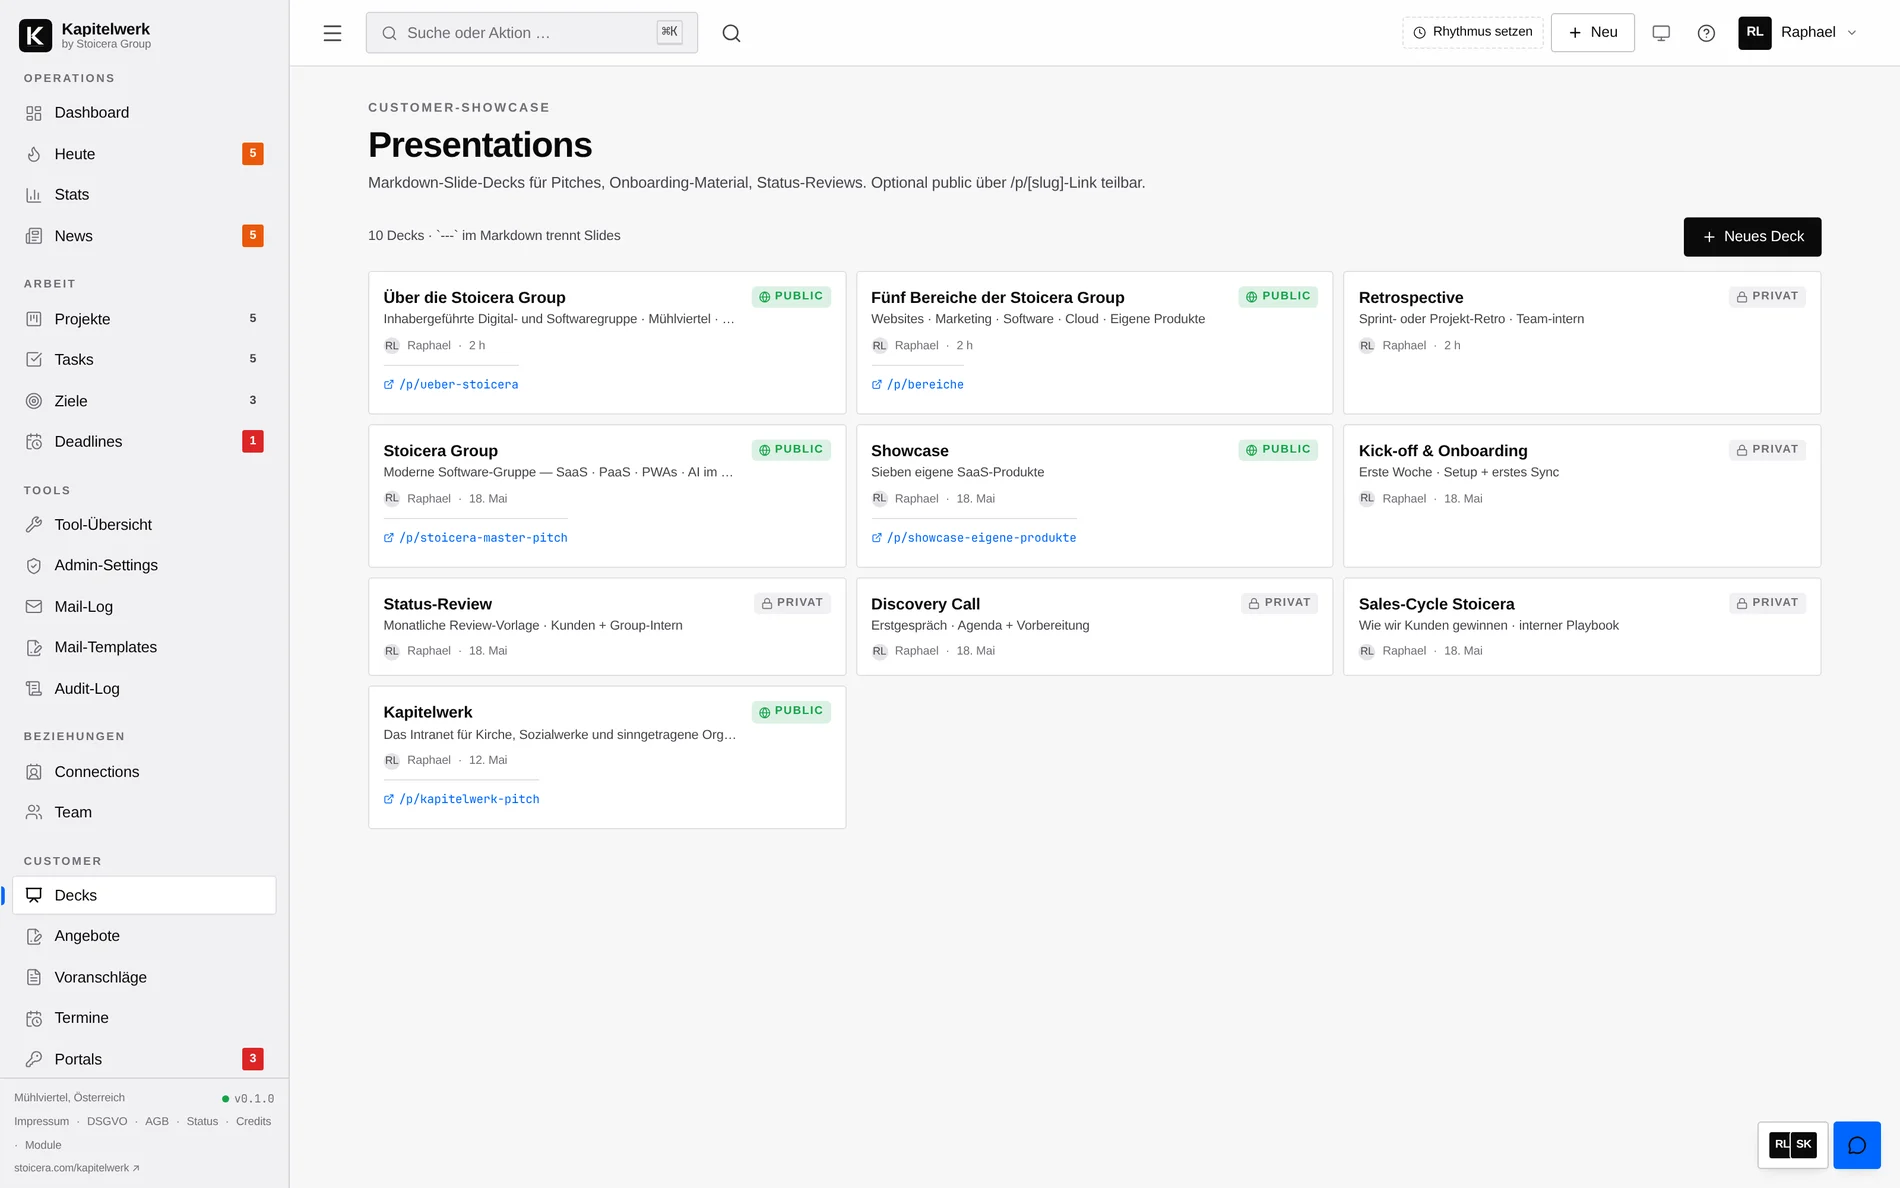This screenshot has height=1188, width=1900.
Task: Expand the Raphael user menu chevron
Action: [x=1852, y=33]
